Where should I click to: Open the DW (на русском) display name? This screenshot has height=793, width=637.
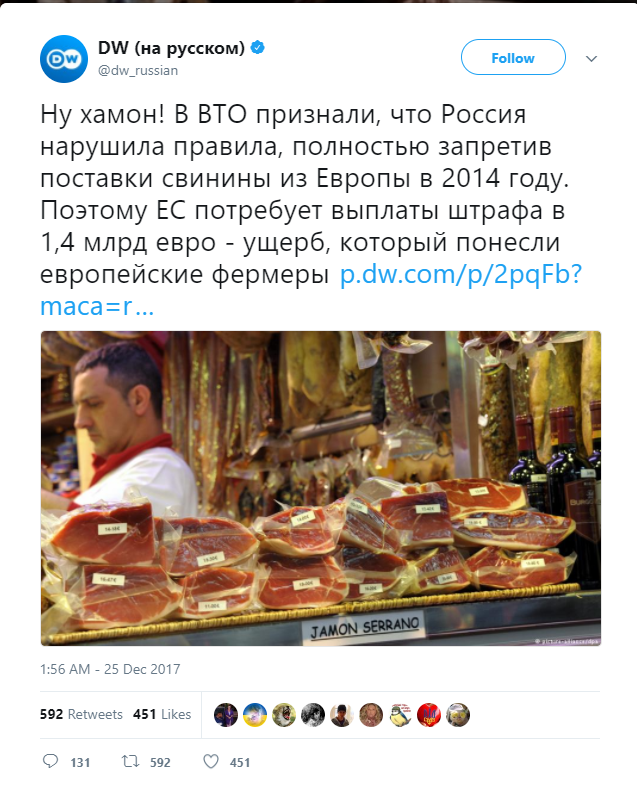171,48
